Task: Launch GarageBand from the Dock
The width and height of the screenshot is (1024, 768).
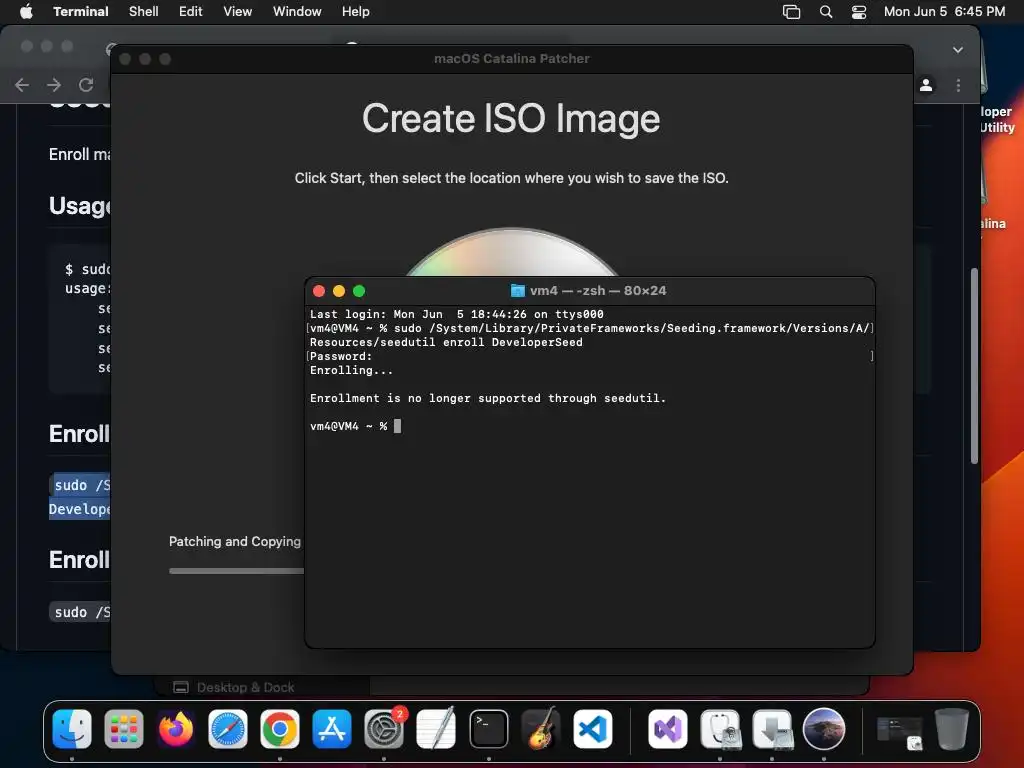Action: click(541, 729)
